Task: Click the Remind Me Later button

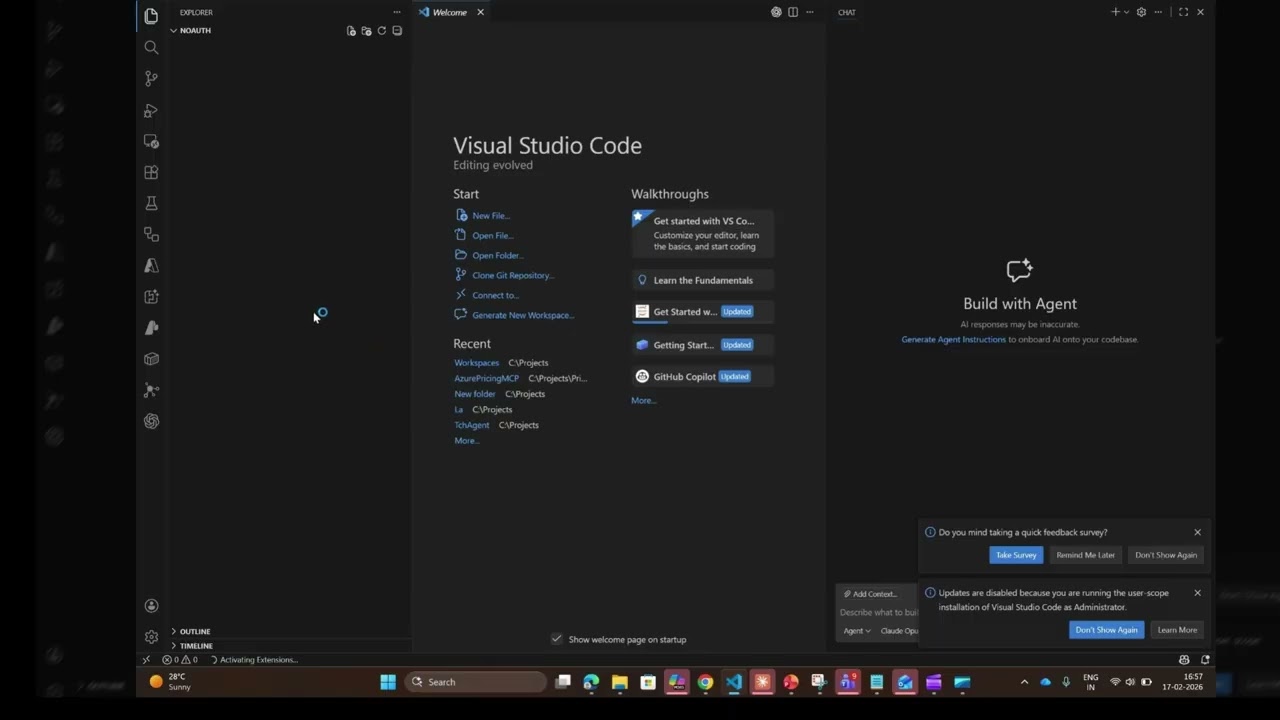Action: [x=1086, y=555]
